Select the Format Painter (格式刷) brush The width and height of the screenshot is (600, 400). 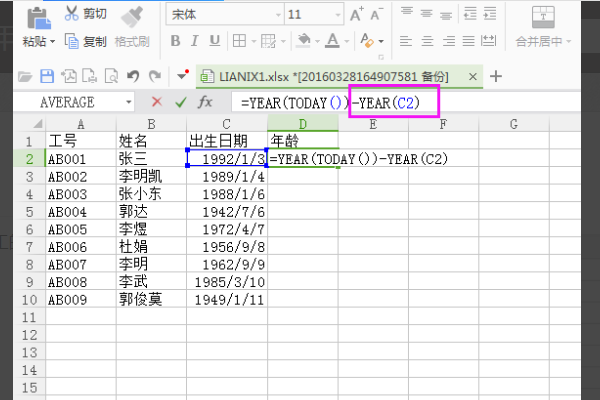pos(132,17)
